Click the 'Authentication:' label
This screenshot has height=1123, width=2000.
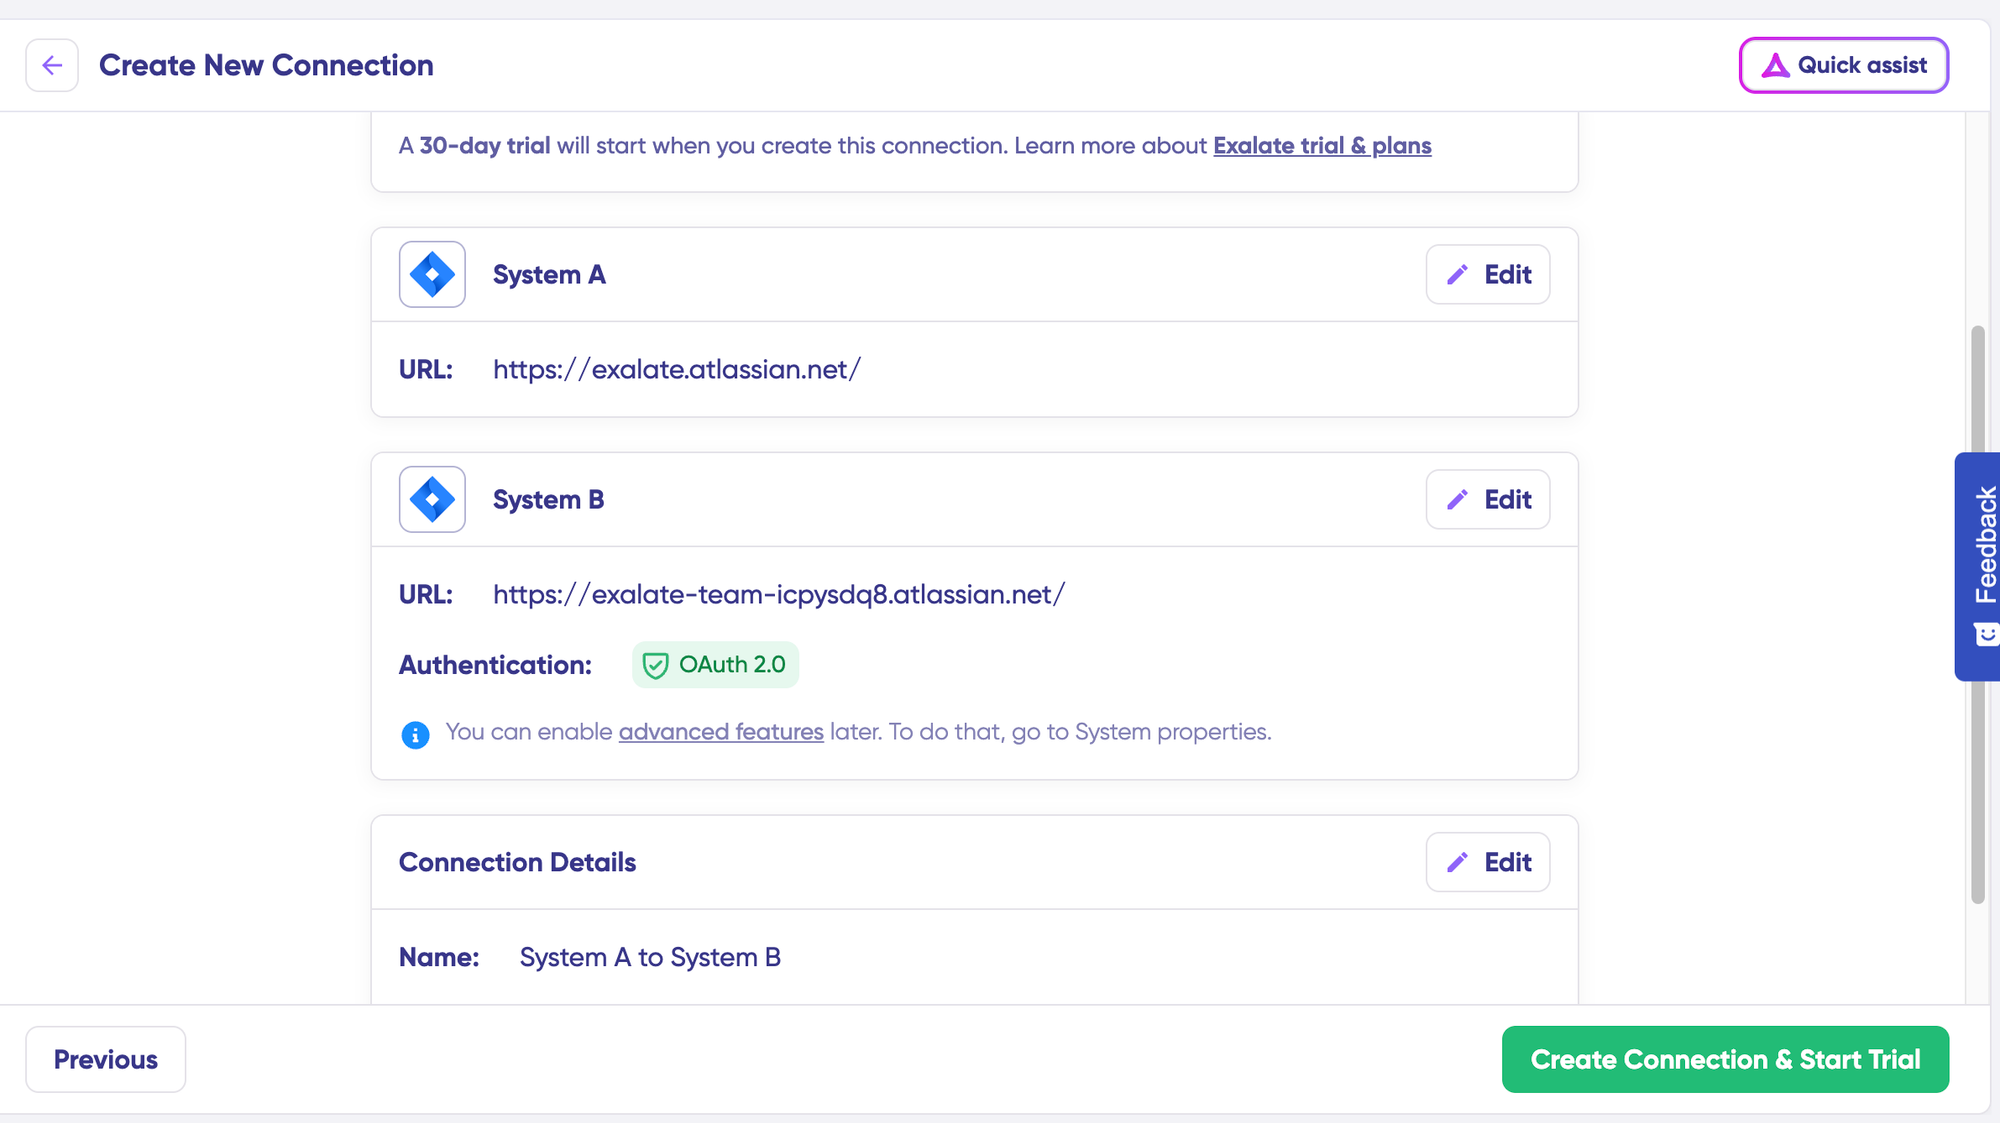tap(495, 665)
